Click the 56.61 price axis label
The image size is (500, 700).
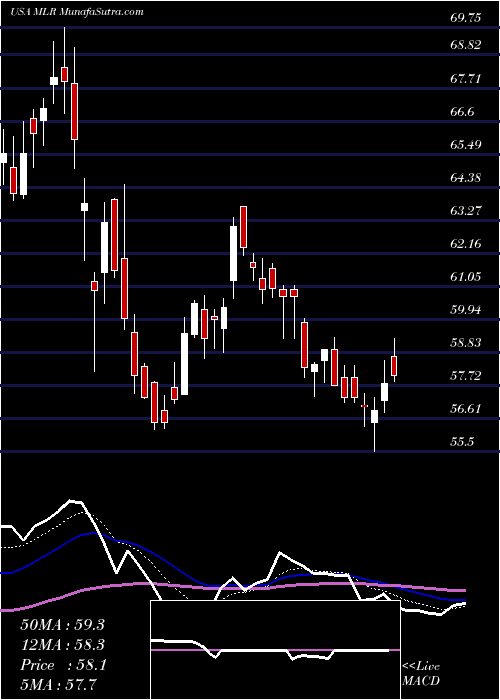tap(466, 408)
